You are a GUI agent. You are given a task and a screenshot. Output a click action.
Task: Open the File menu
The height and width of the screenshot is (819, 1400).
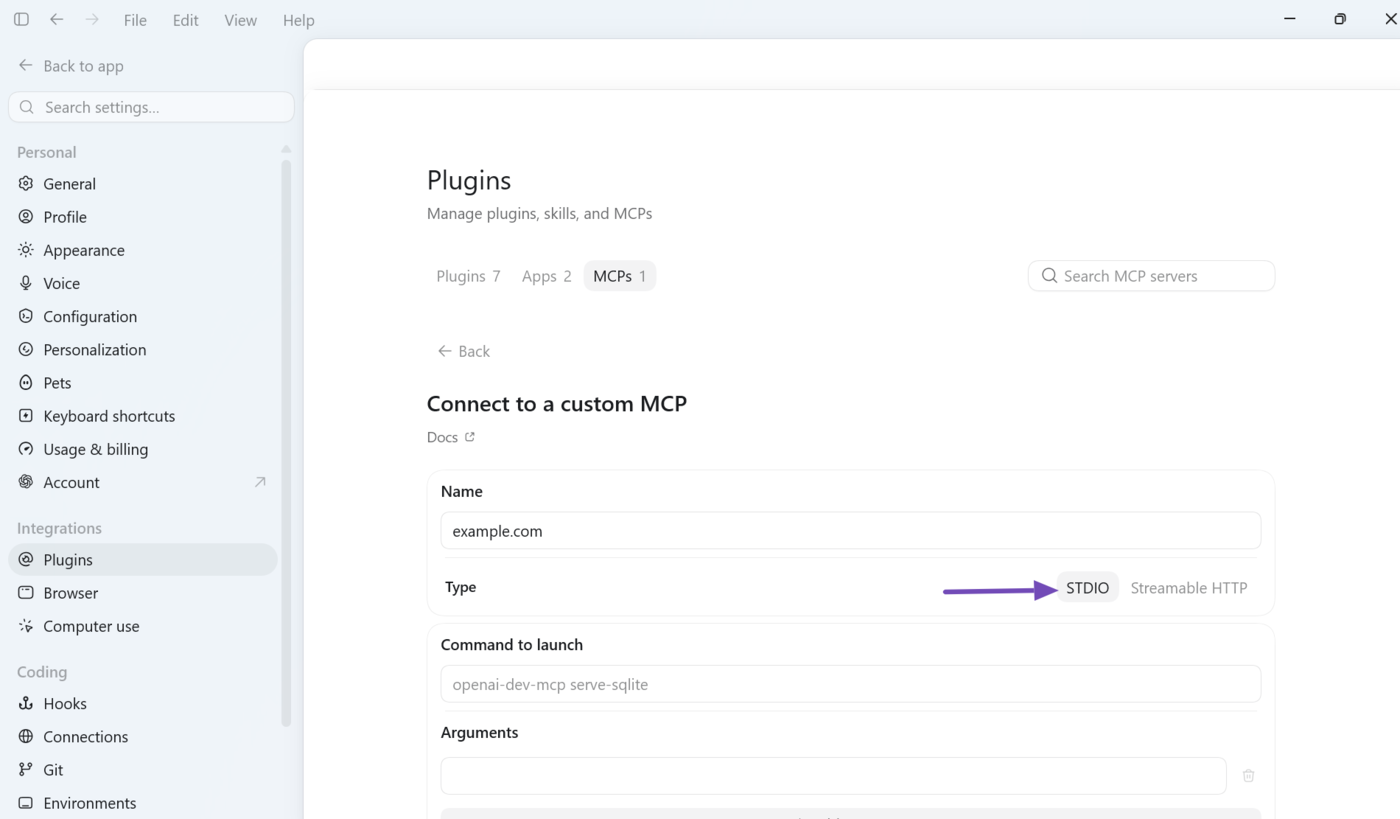coord(135,20)
